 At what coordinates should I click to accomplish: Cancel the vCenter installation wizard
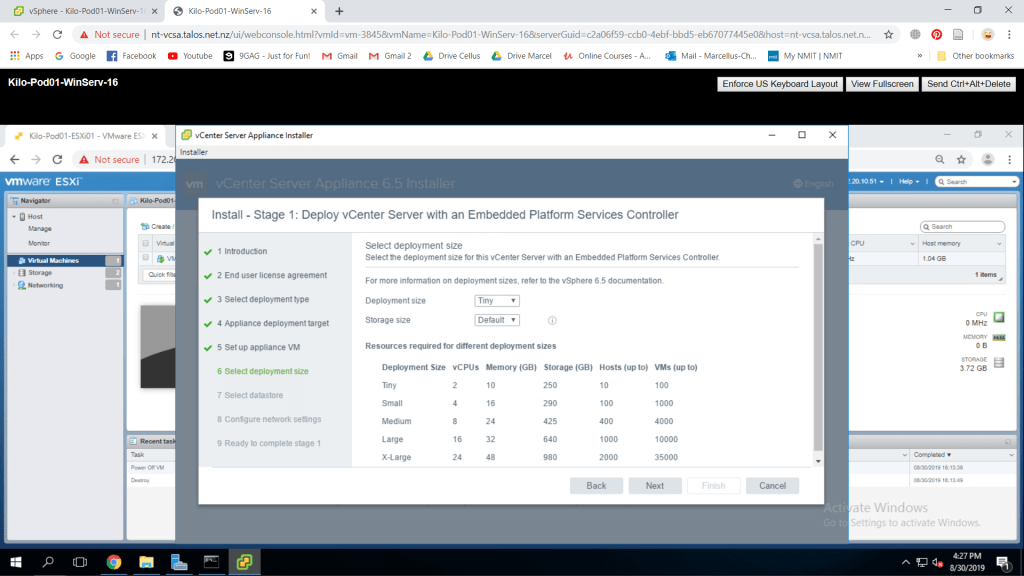pos(772,486)
